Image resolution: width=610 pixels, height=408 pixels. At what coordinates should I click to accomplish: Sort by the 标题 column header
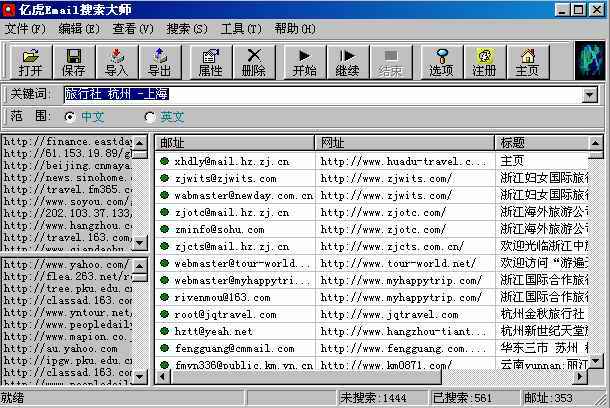coord(542,143)
